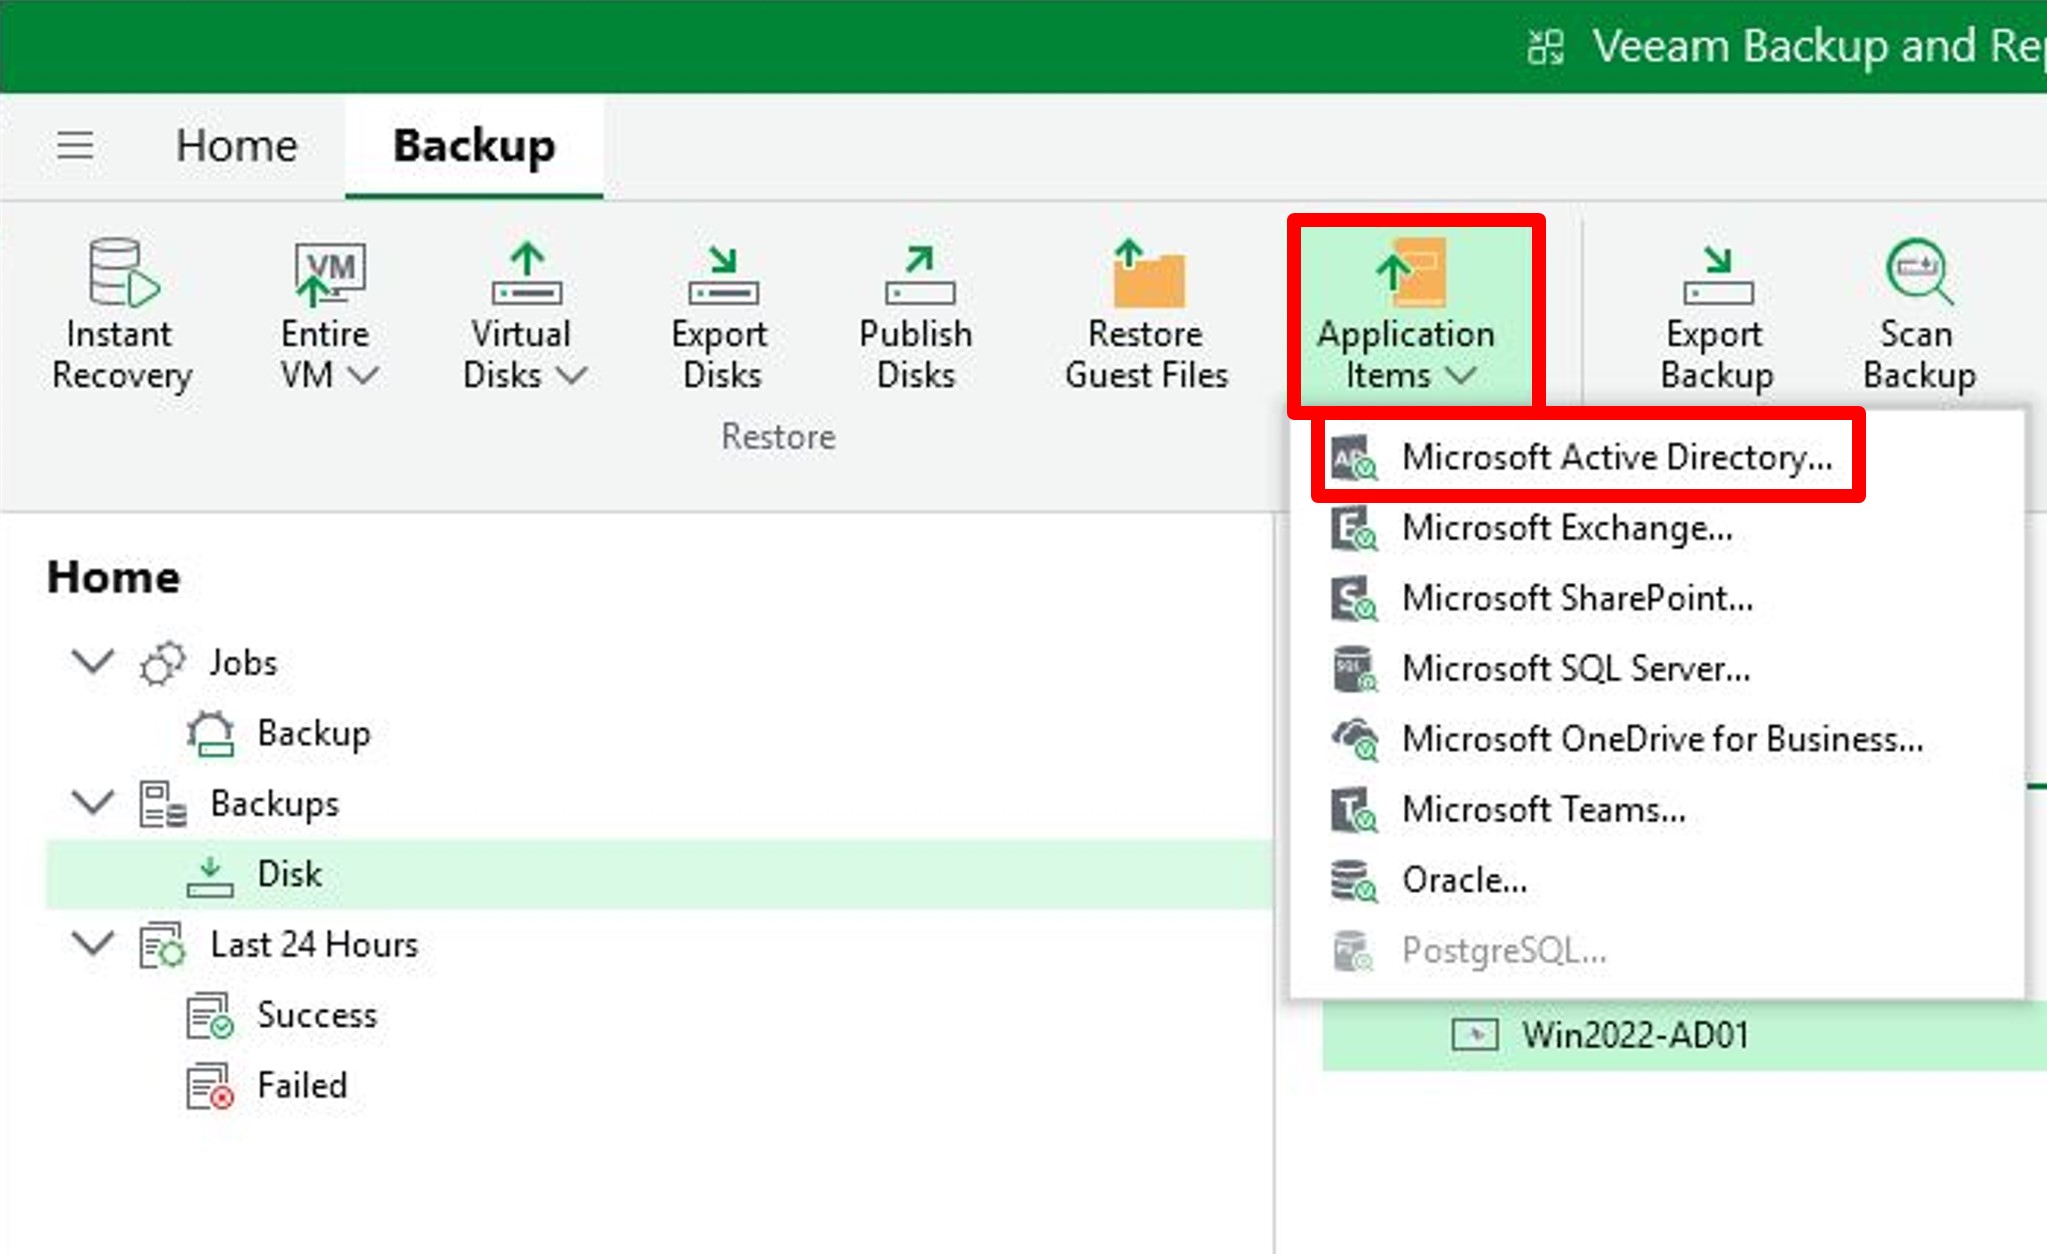Collapse the Last 24 Hours node
The width and height of the screenshot is (2047, 1254).
tap(93, 943)
